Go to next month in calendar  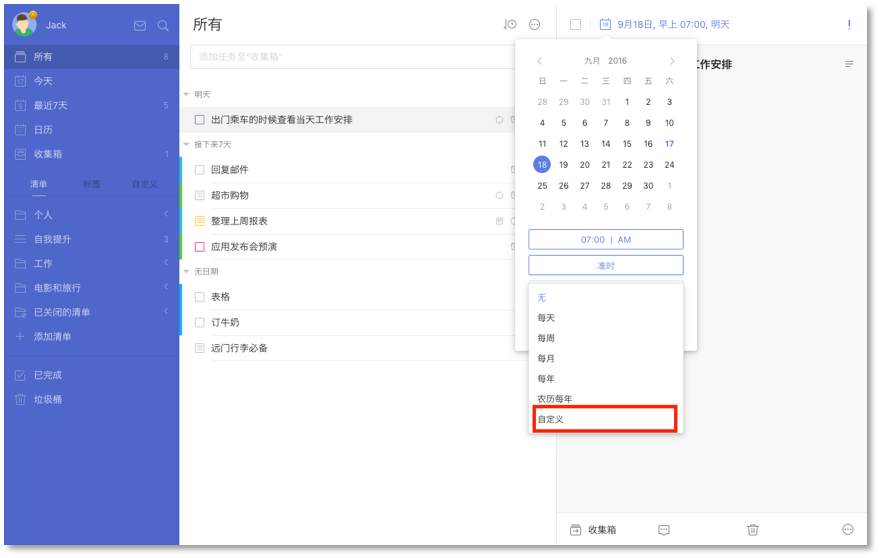[672, 61]
